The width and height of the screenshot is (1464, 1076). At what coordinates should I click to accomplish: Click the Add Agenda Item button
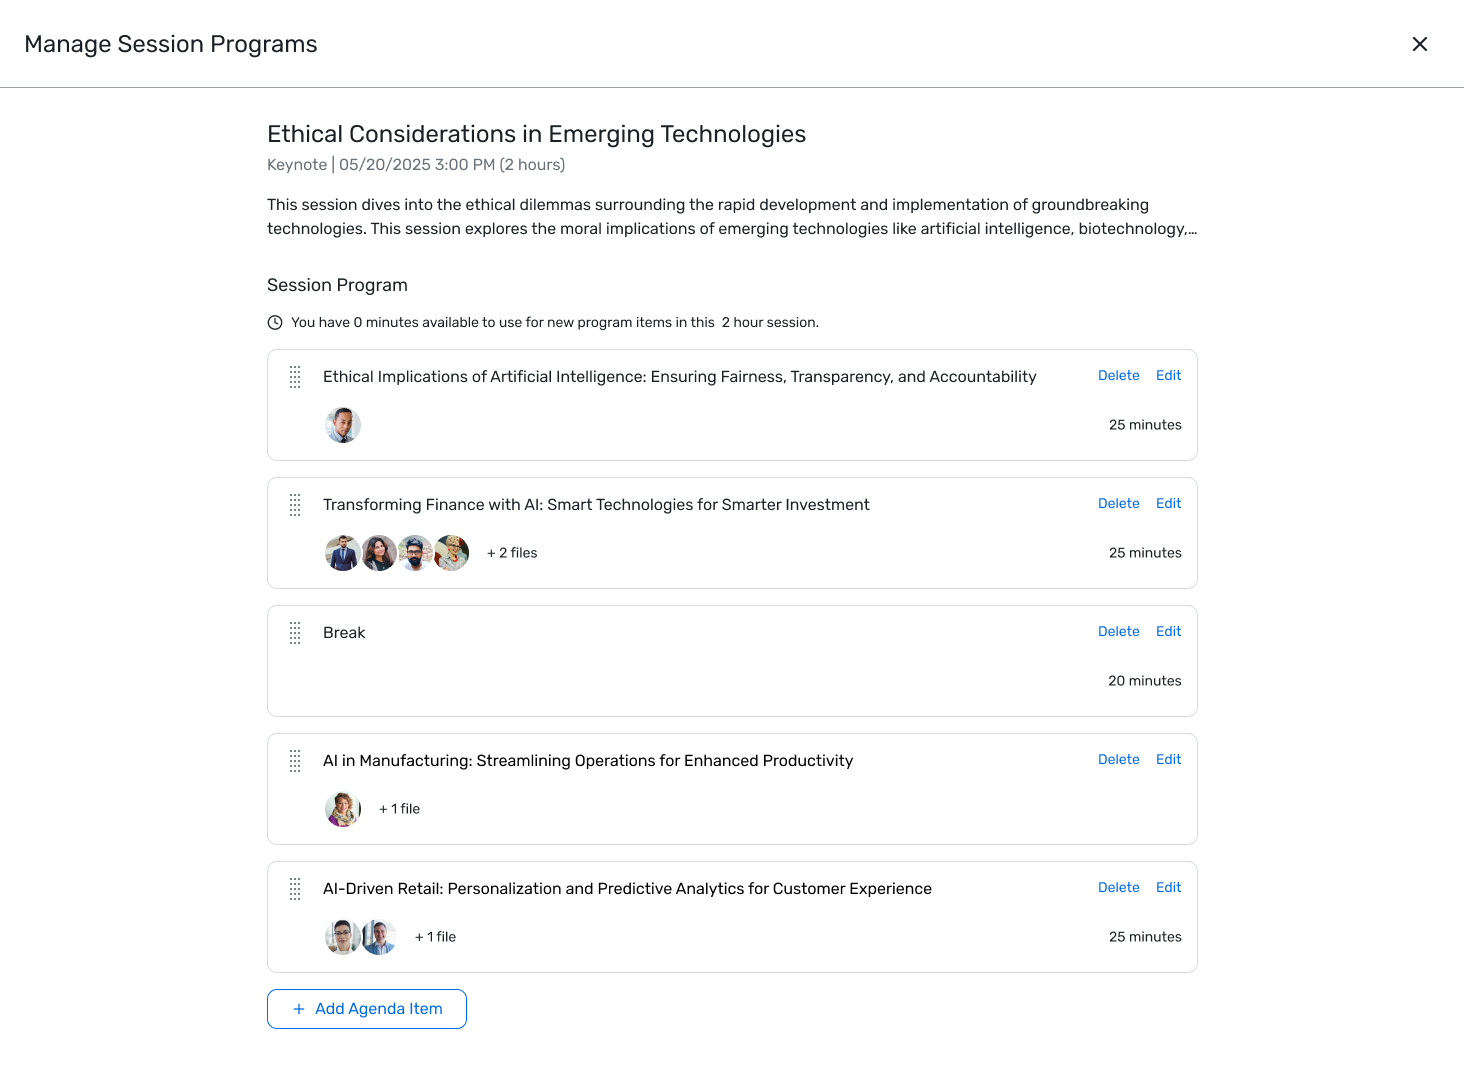coord(367,1009)
